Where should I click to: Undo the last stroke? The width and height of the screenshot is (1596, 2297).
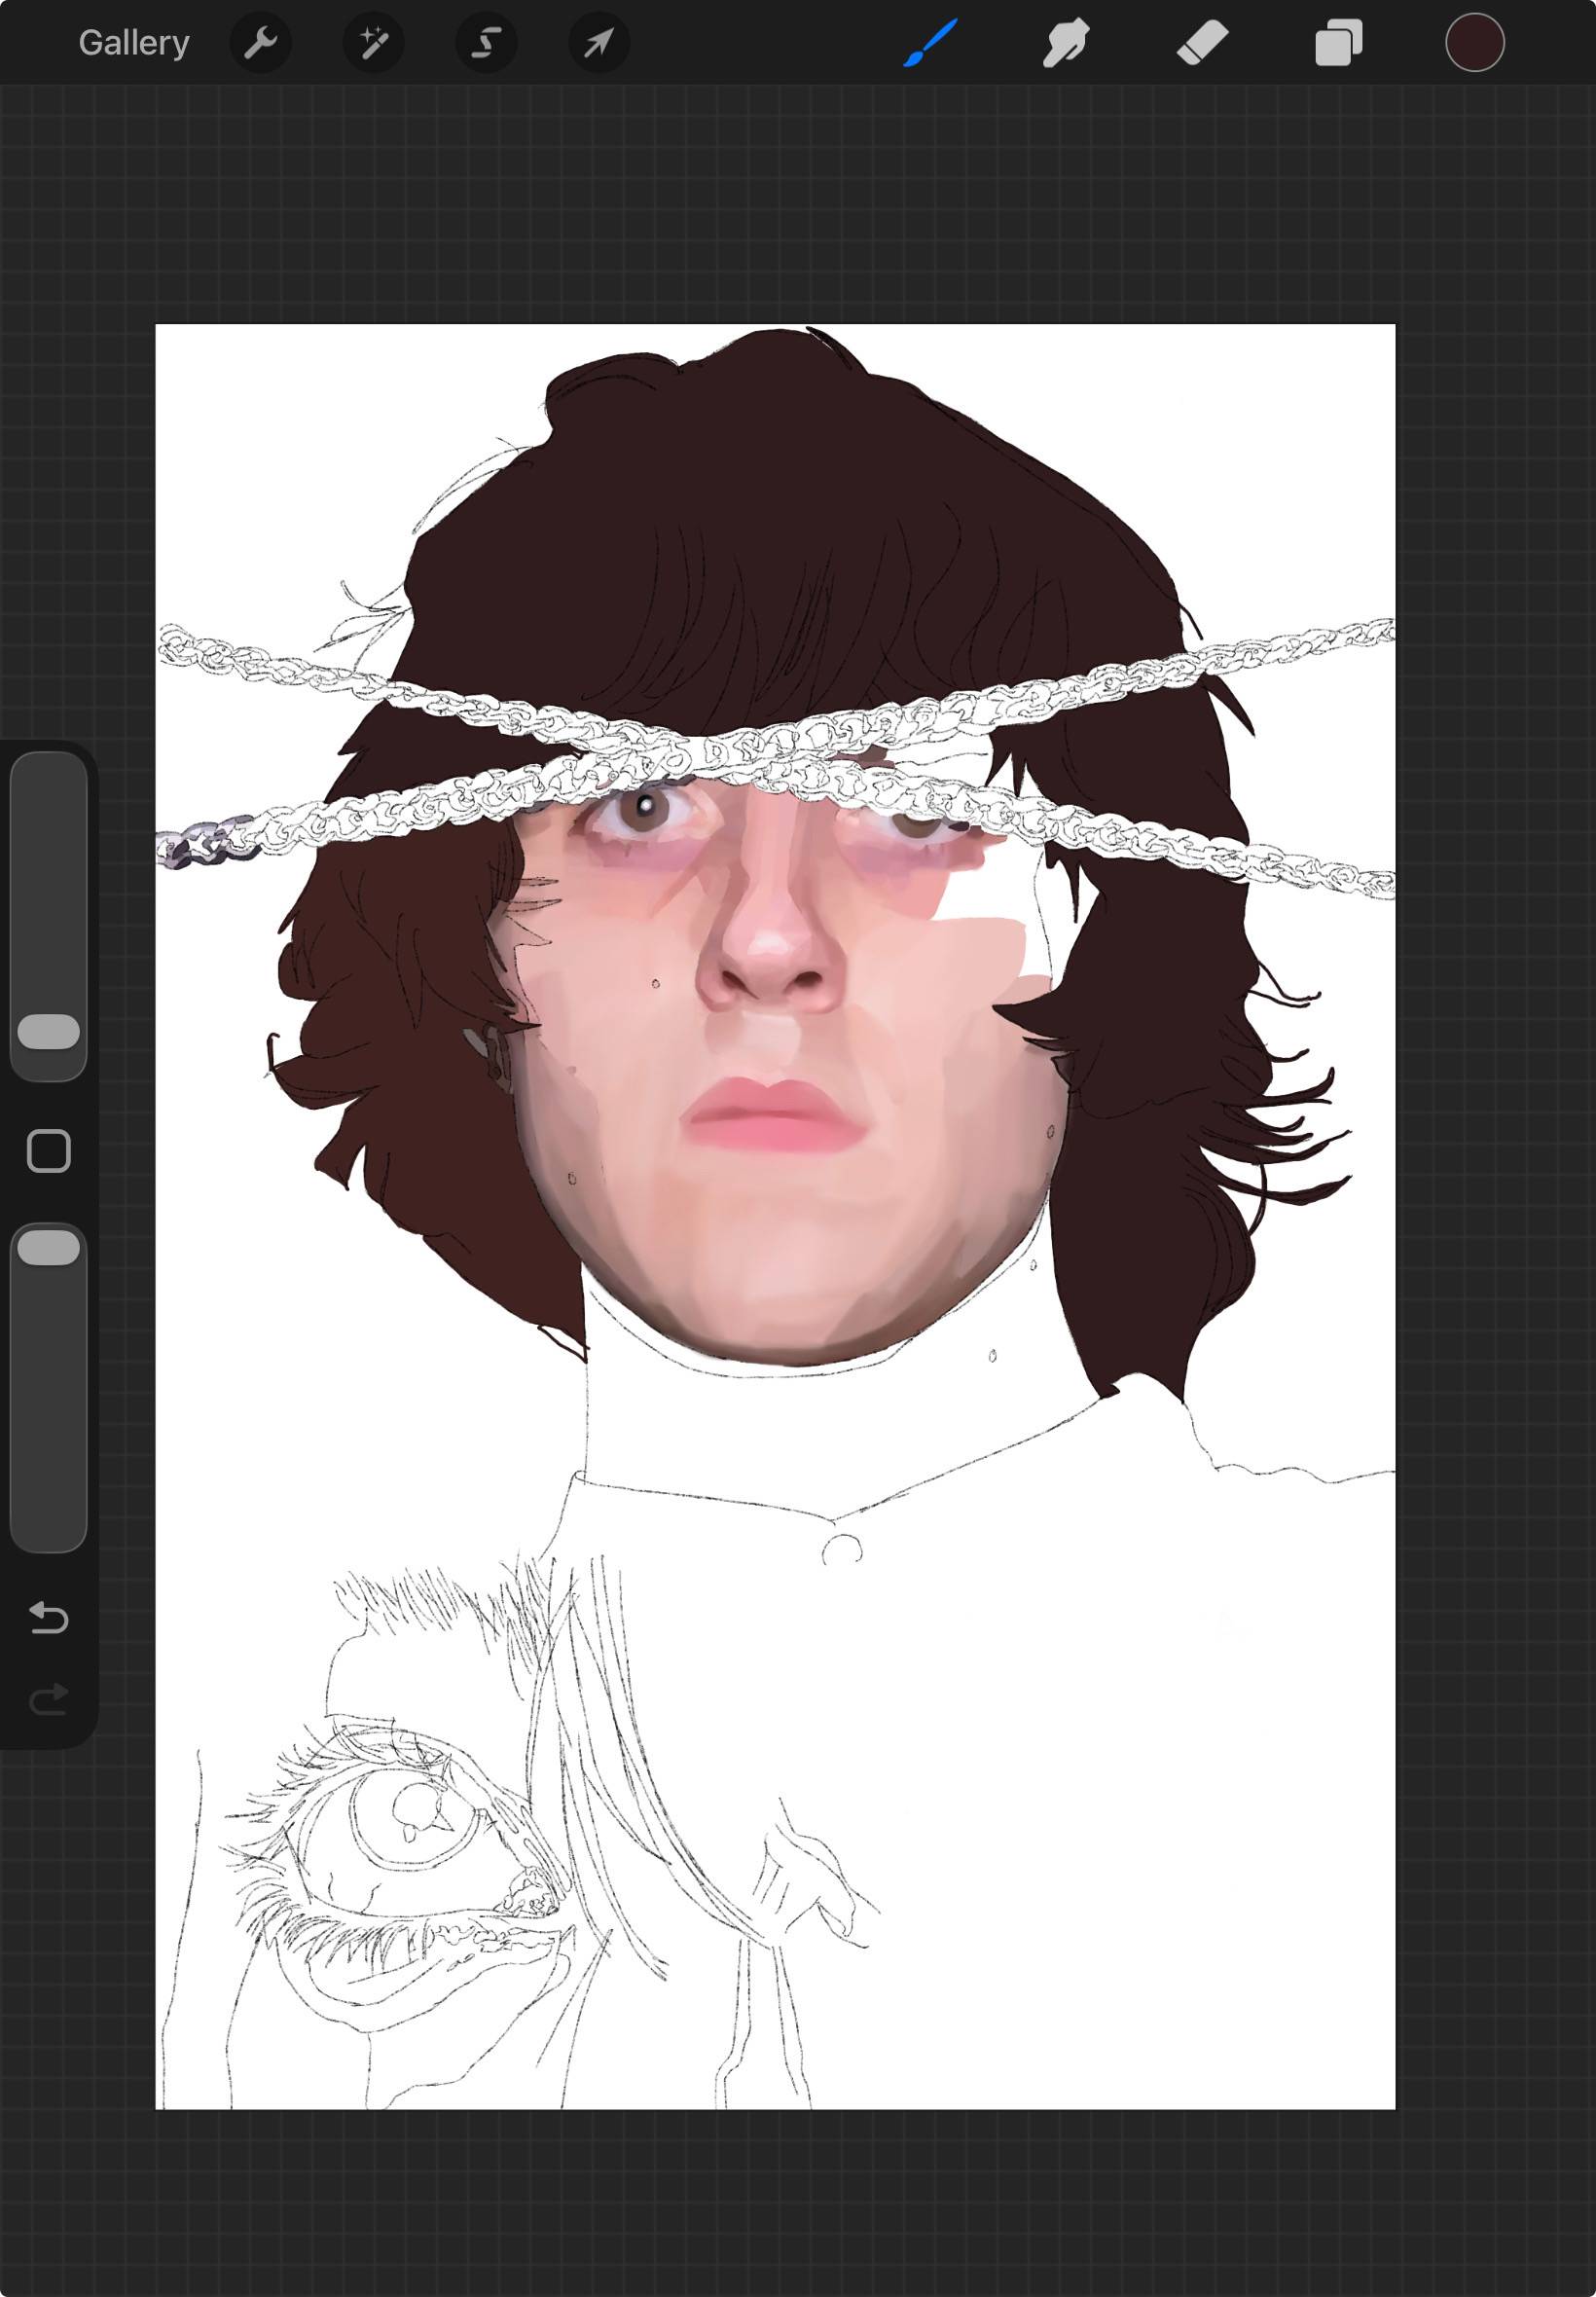49,1617
